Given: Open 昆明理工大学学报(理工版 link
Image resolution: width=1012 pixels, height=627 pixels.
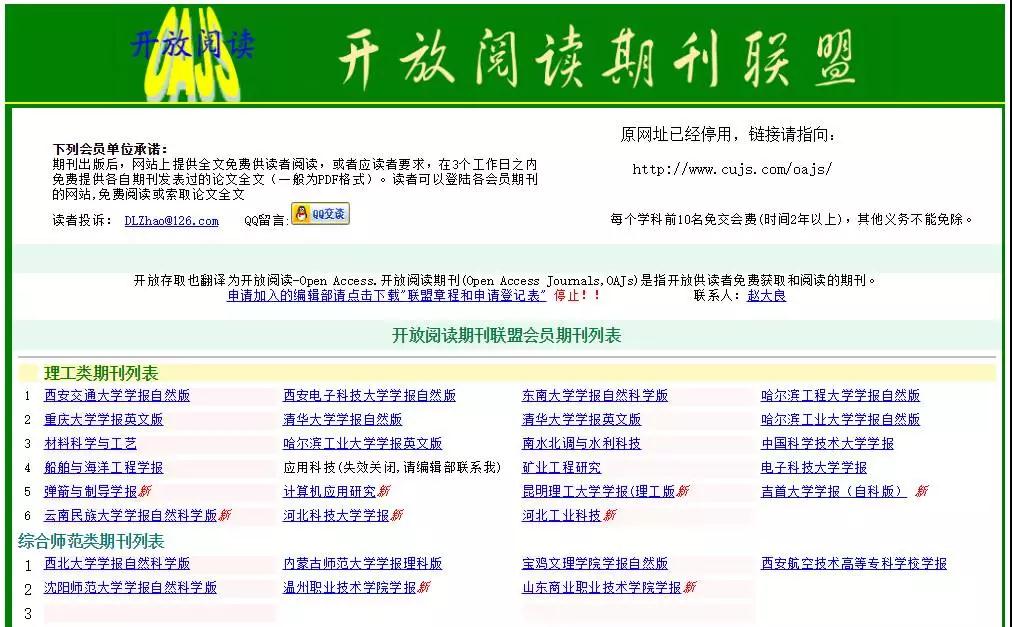Looking at the screenshot, I should point(598,491).
